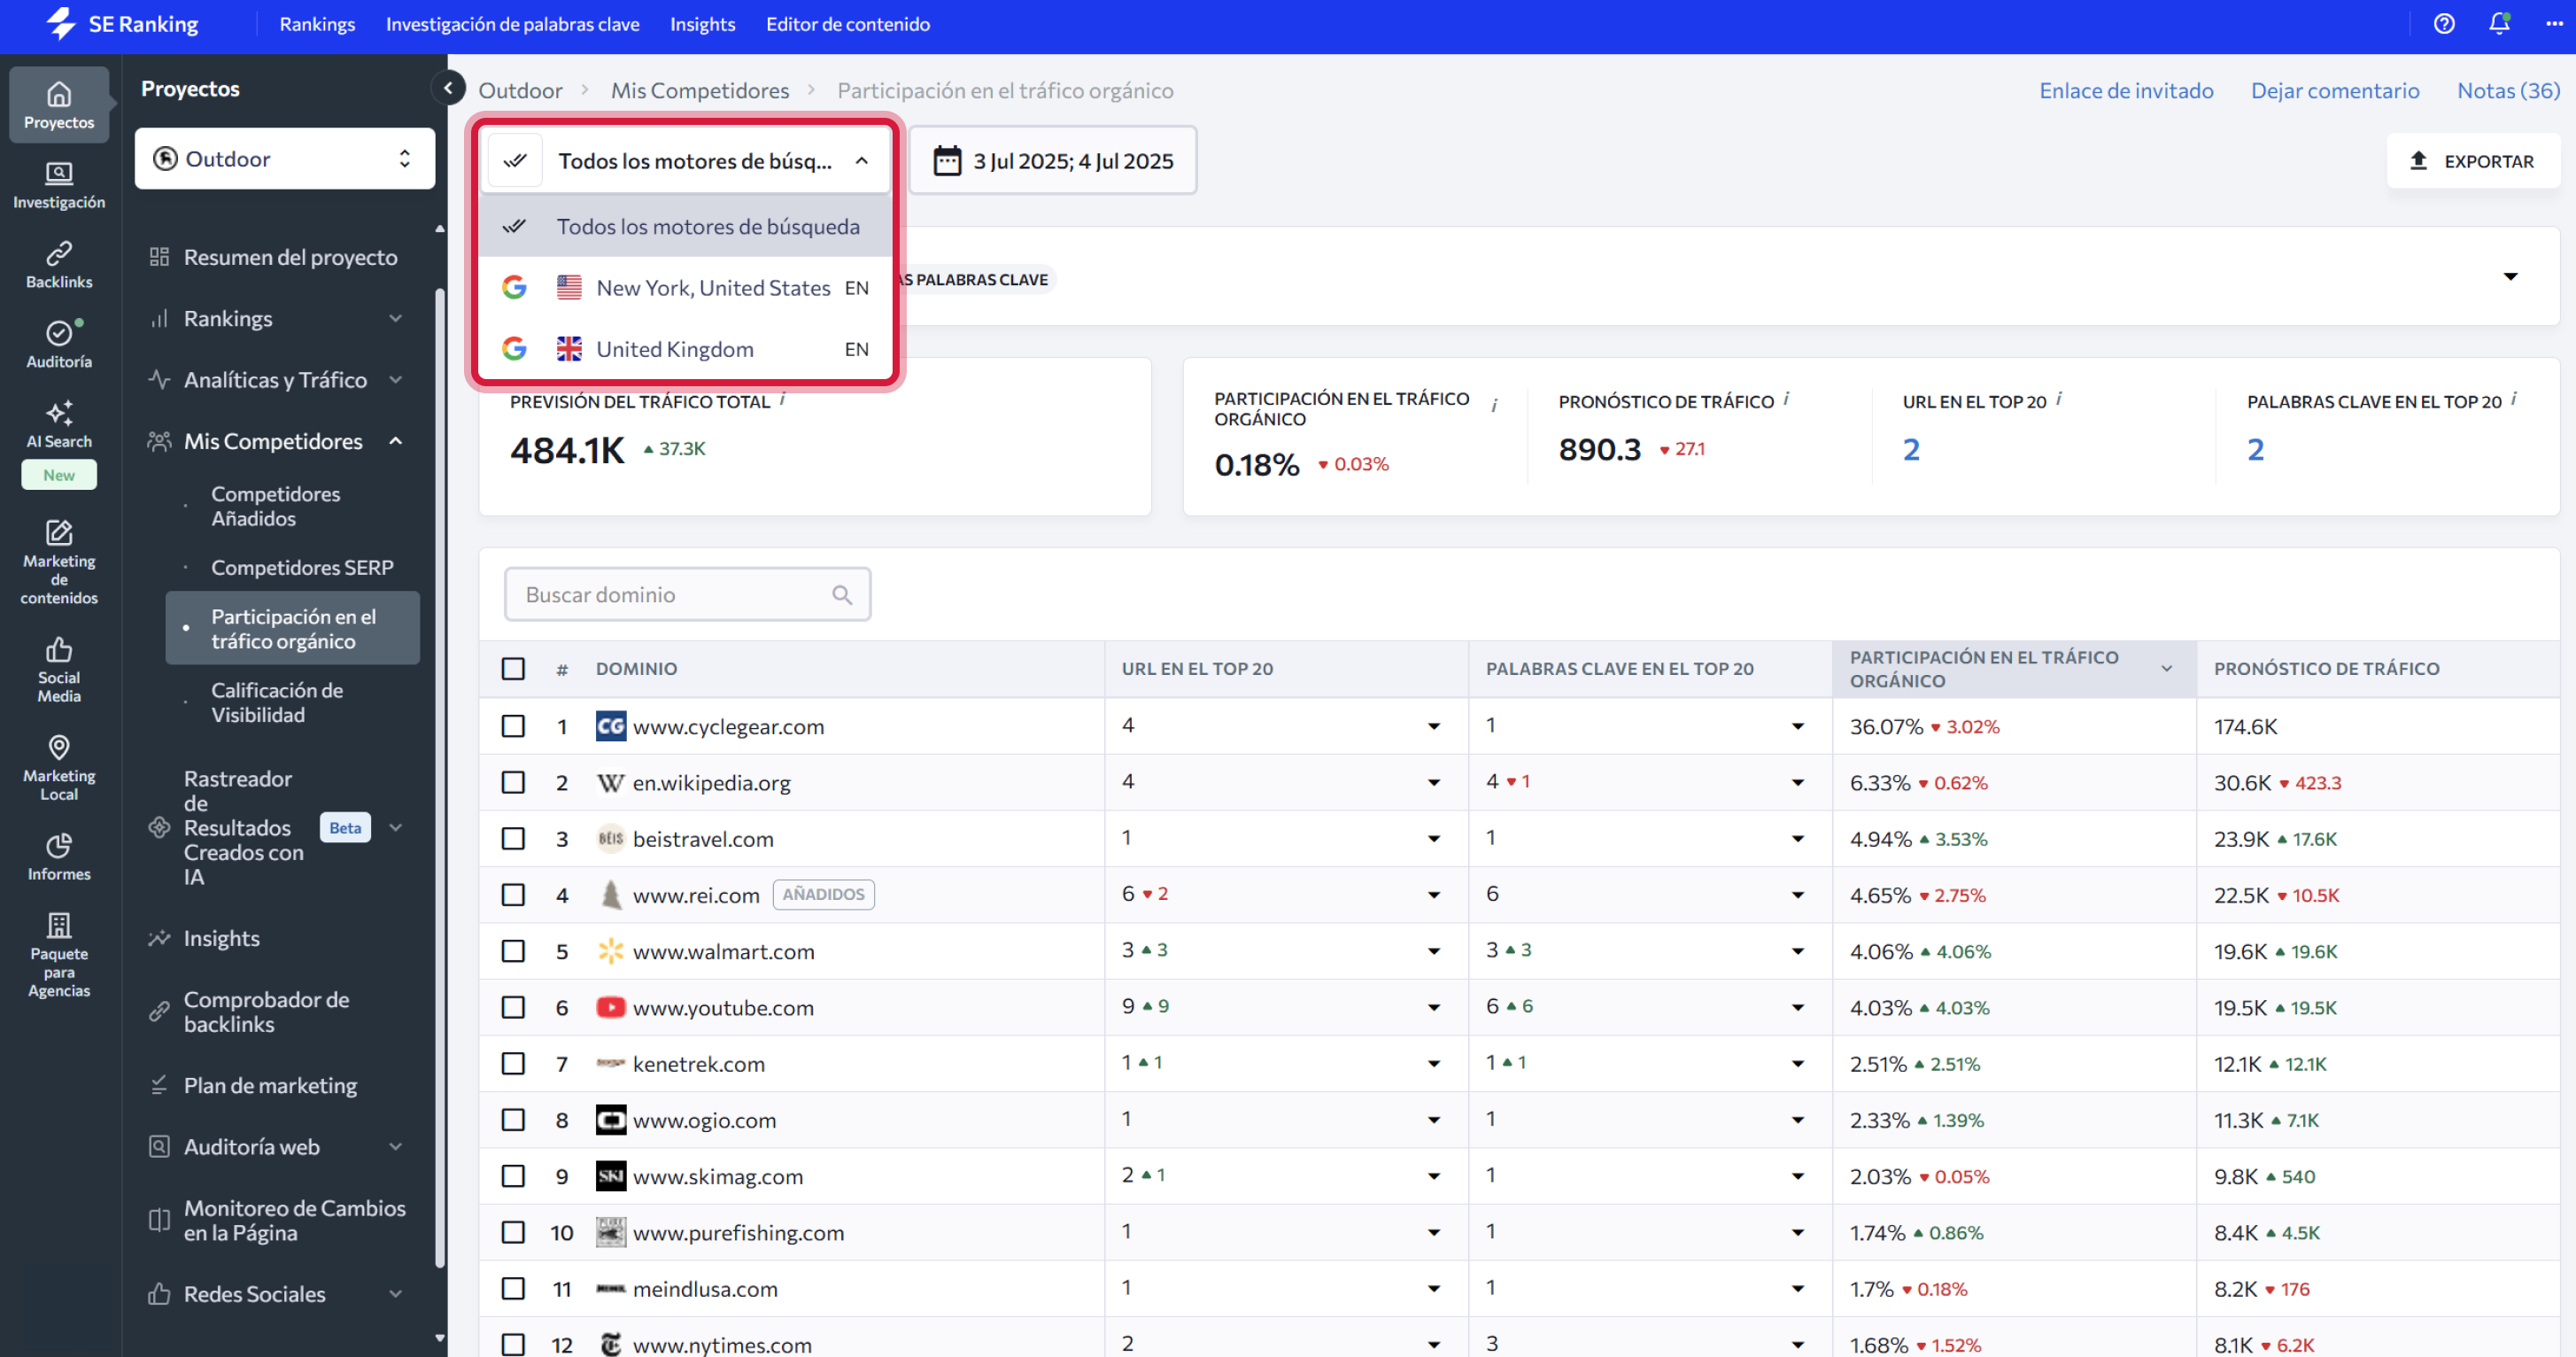Click the help question mark icon
This screenshot has width=2576, height=1357.
tap(2443, 24)
